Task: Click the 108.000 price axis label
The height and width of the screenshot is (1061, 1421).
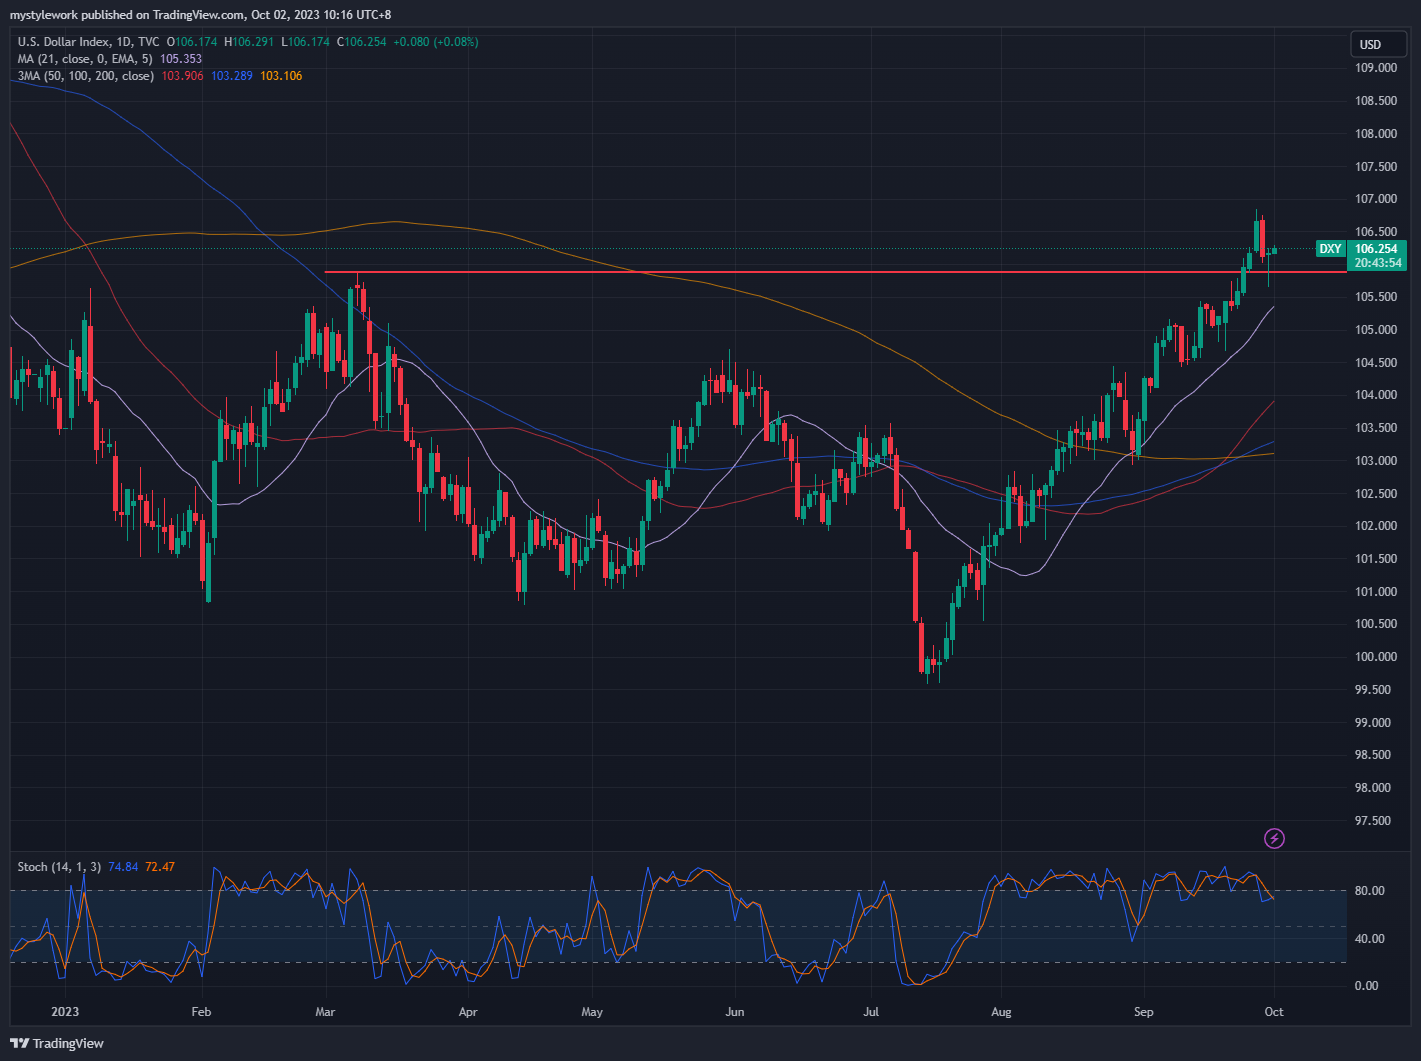Action: click(x=1376, y=134)
